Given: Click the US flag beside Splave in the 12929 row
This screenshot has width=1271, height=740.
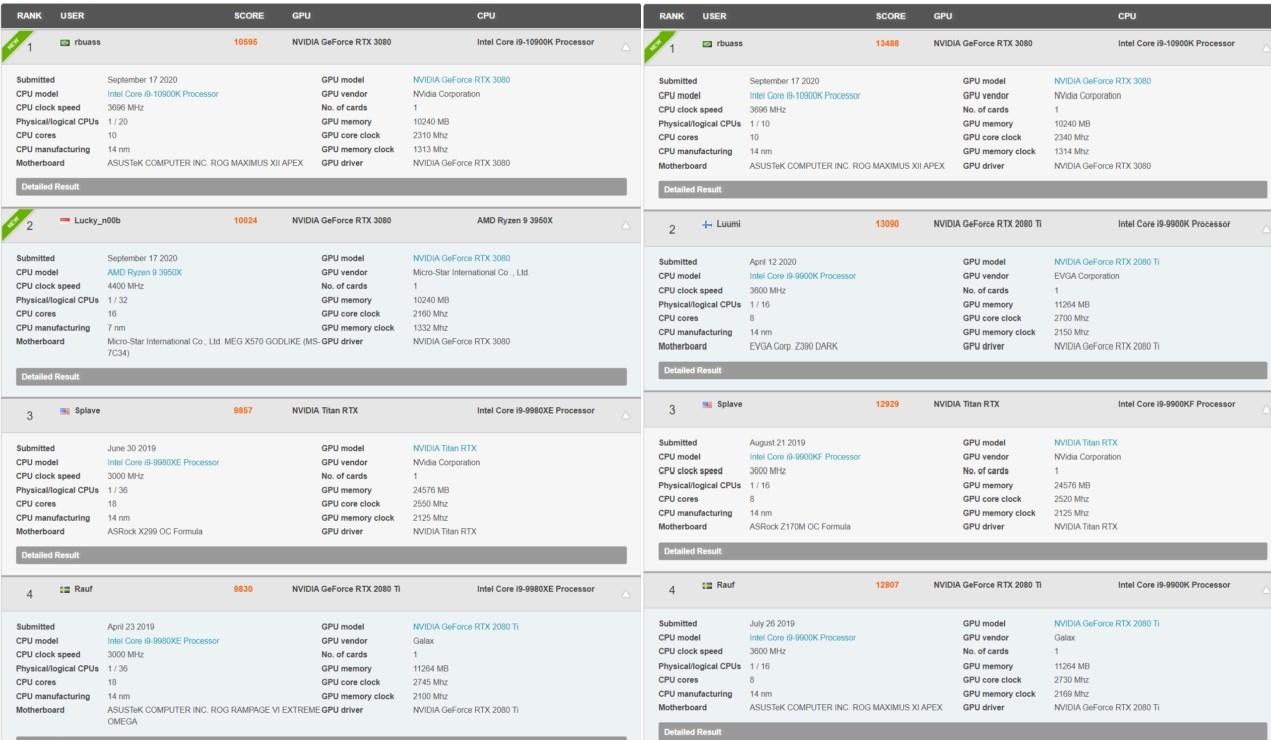Looking at the screenshot, I should [707, 405].
